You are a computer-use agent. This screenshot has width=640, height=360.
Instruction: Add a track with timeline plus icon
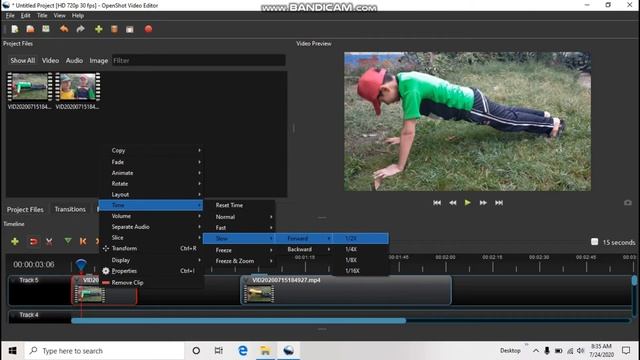tap(15, 241)
